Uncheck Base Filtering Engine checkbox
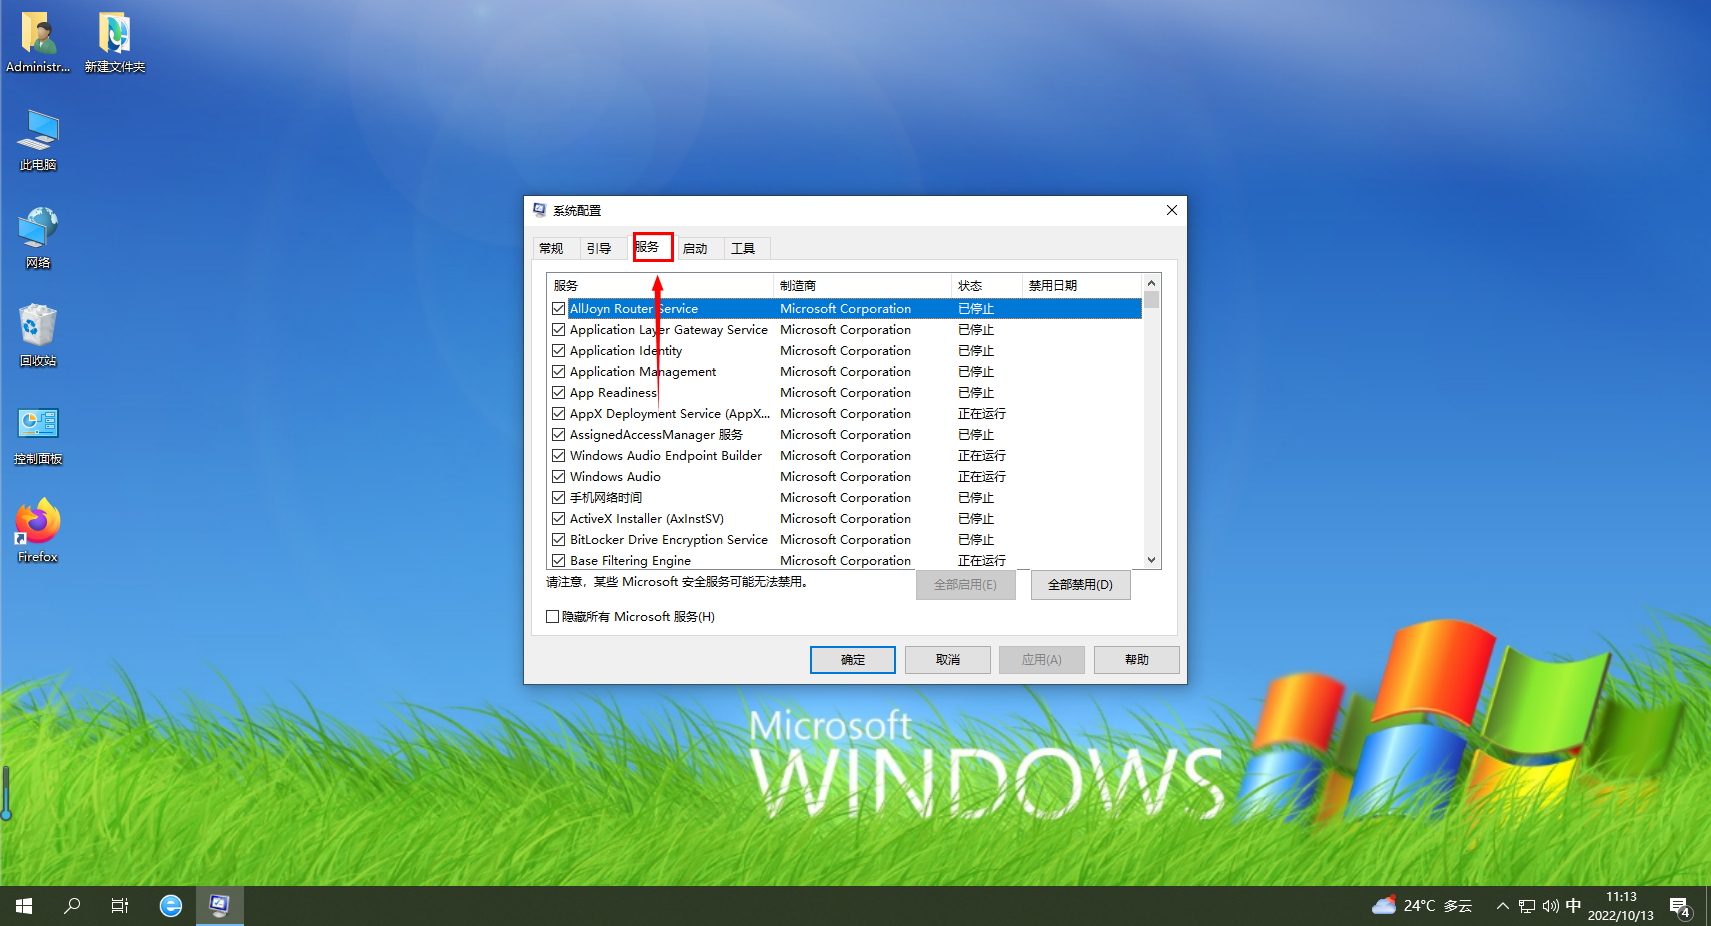 click(x=559, y=561)
